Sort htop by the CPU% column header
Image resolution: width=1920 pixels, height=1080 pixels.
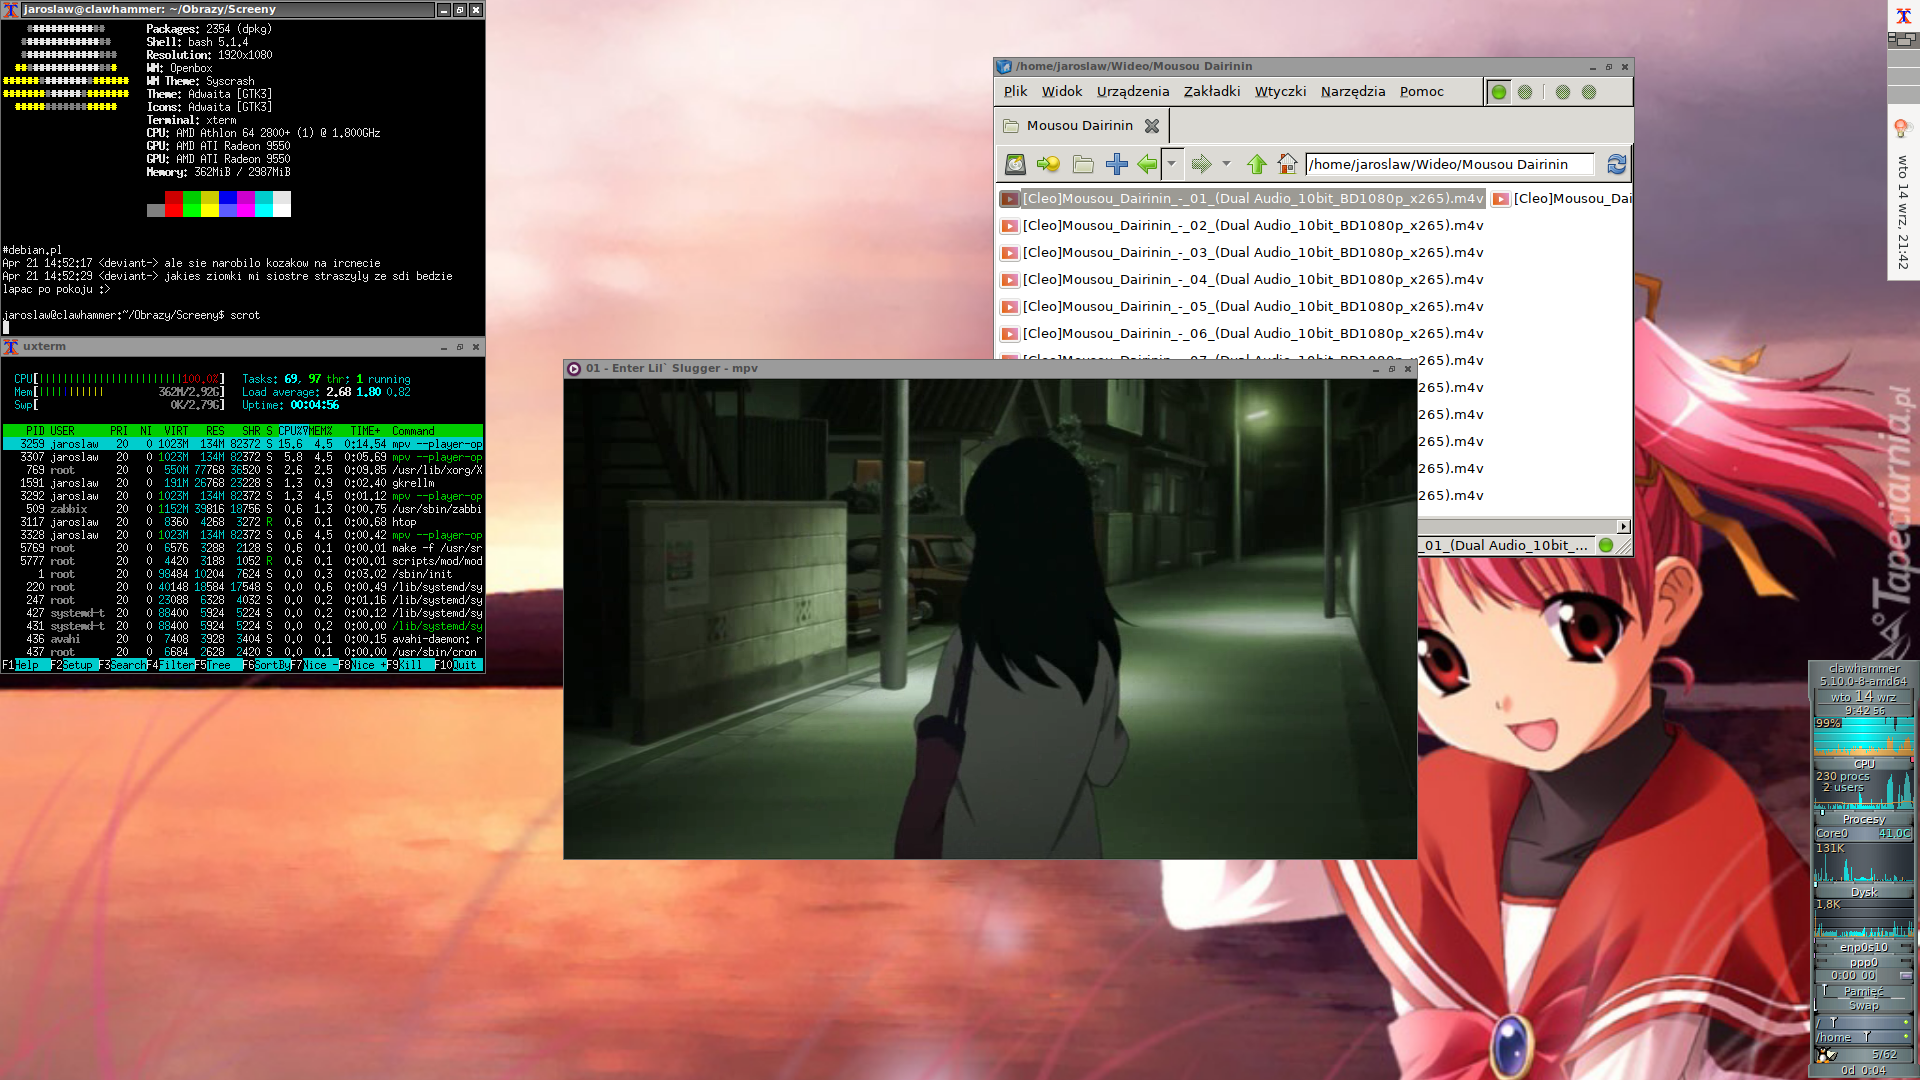click(293, 431)
